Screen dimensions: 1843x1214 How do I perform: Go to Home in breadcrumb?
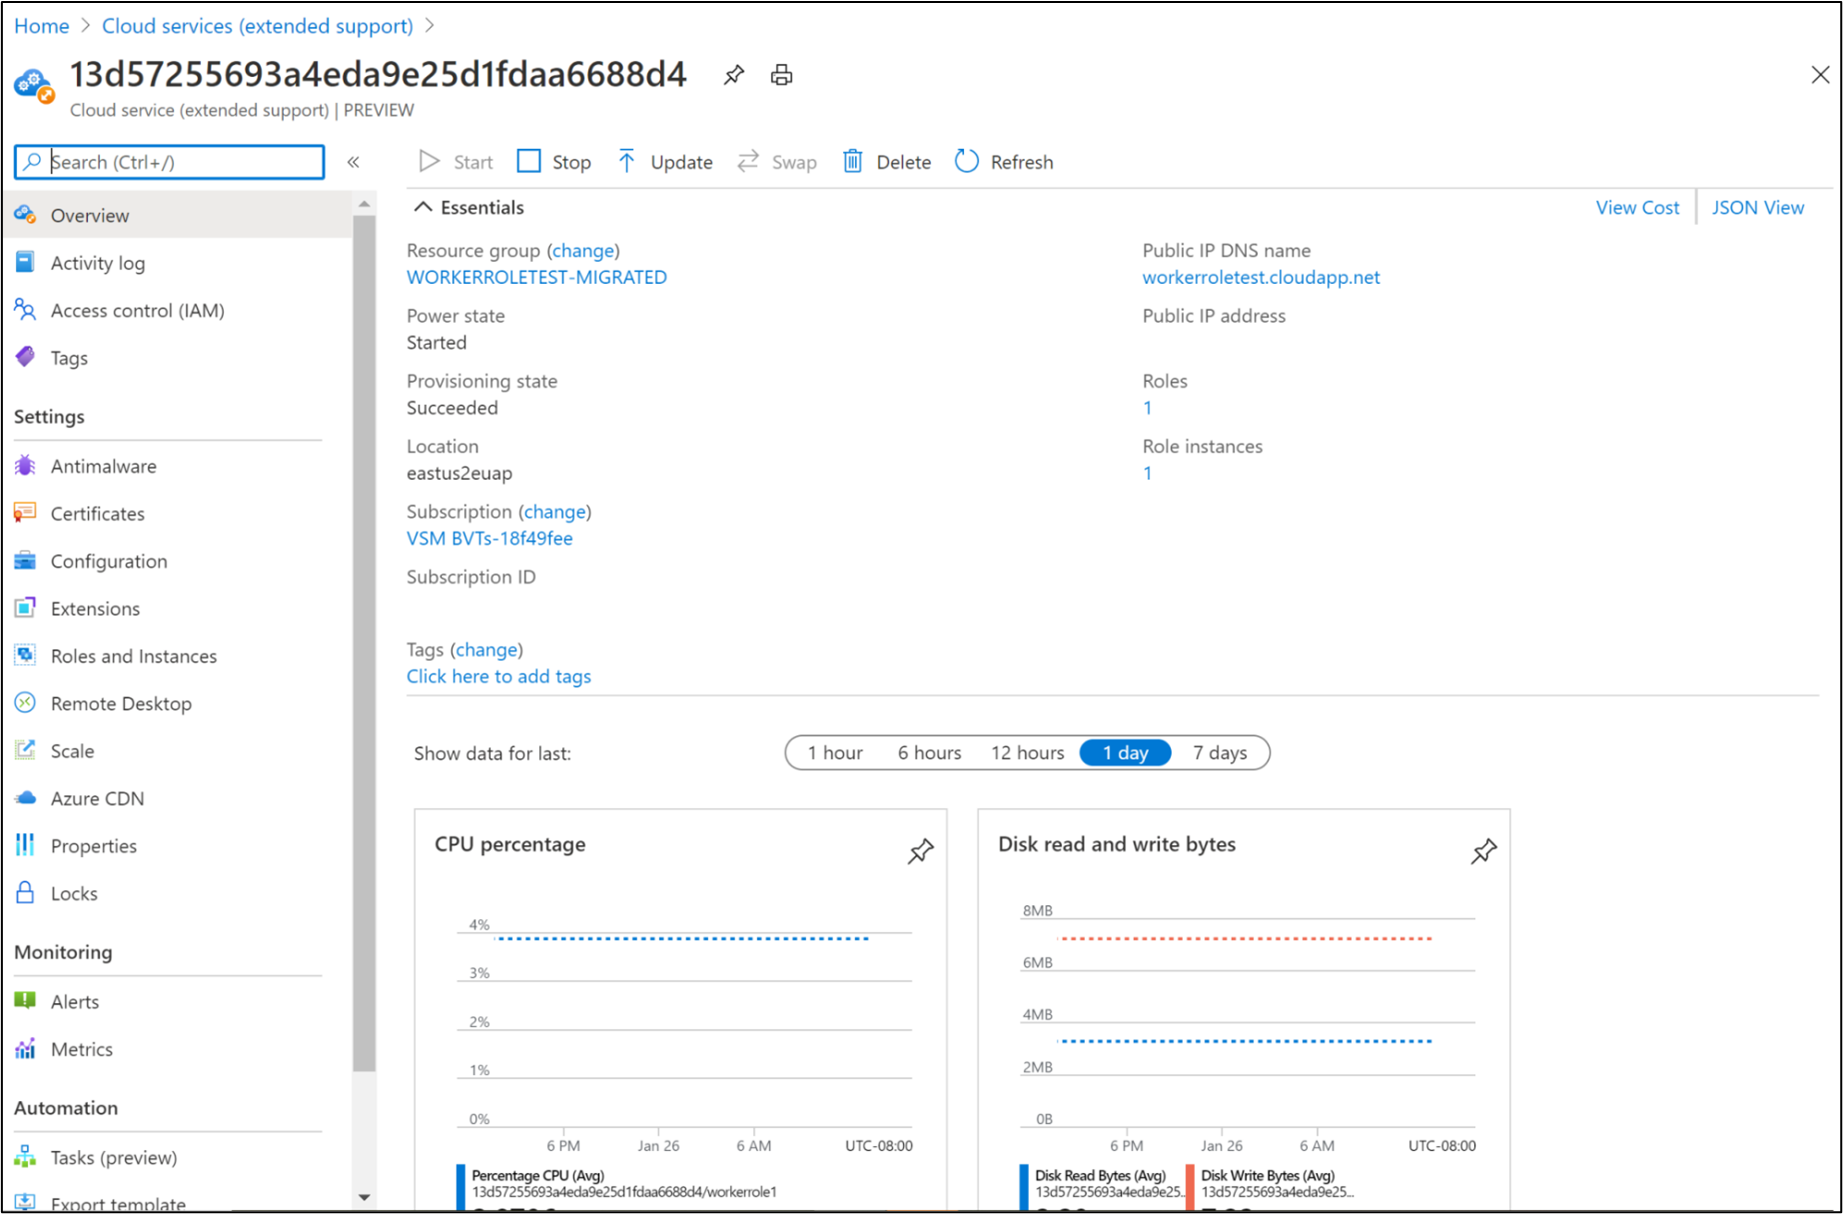[41, 26]
